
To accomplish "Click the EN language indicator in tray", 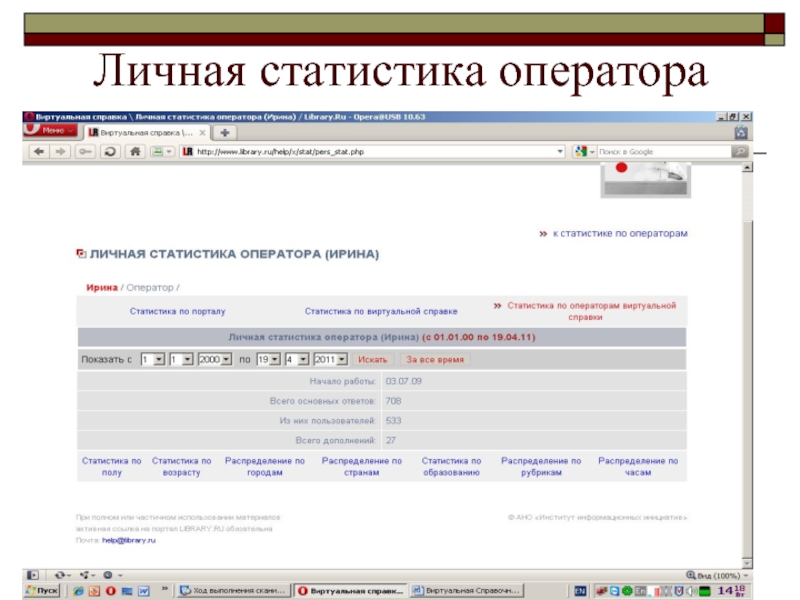I will click(x=580, y=591).
